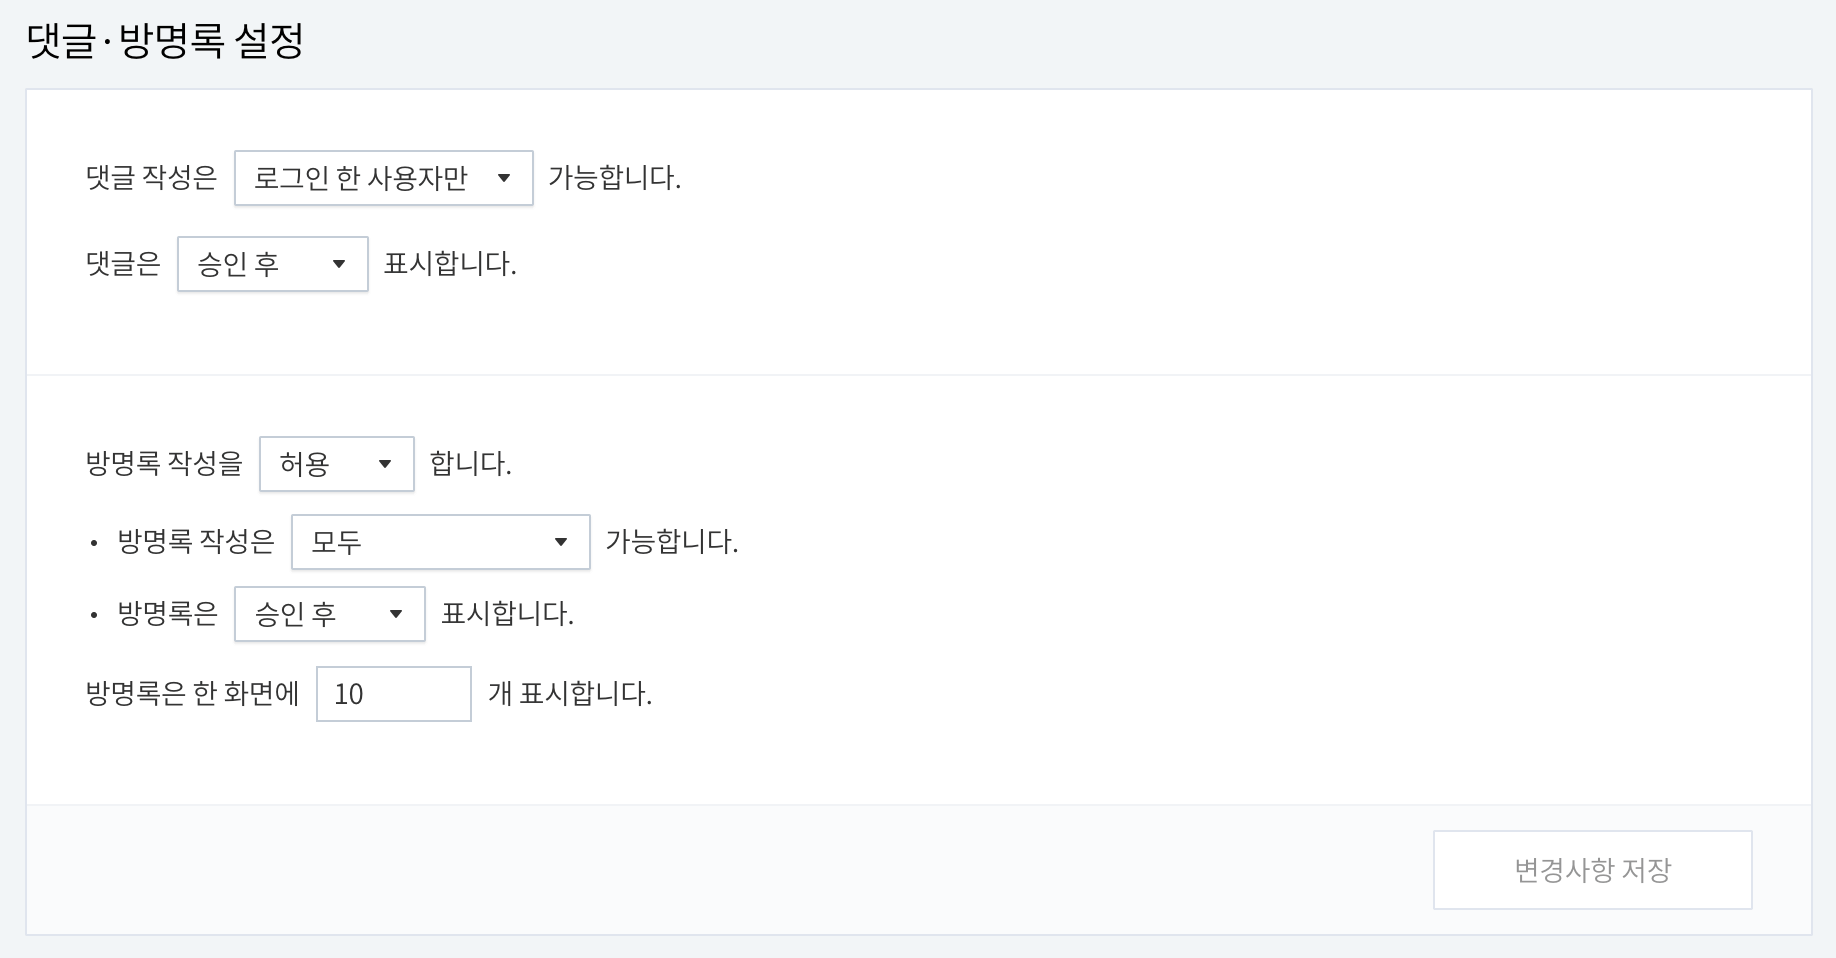Click the guestbook count input showing 10

(393, 693)
